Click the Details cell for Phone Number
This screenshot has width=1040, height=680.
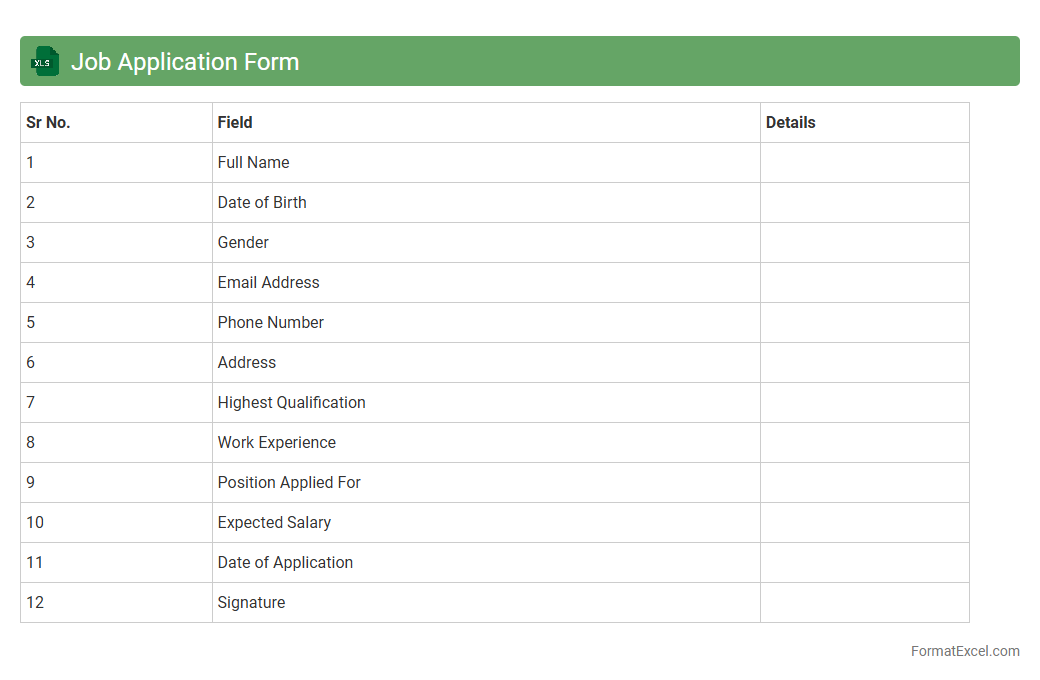point(864,322)
